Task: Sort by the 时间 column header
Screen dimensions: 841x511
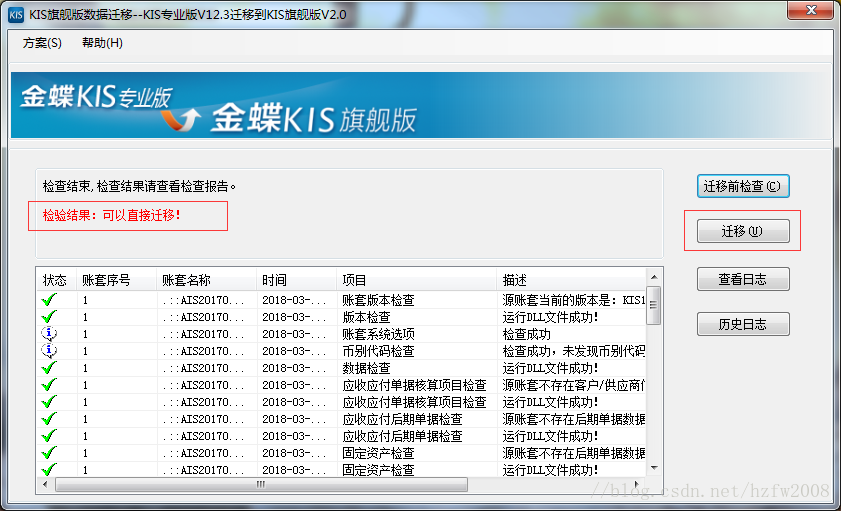Action: pyautogui.click(x=297, y=280)
